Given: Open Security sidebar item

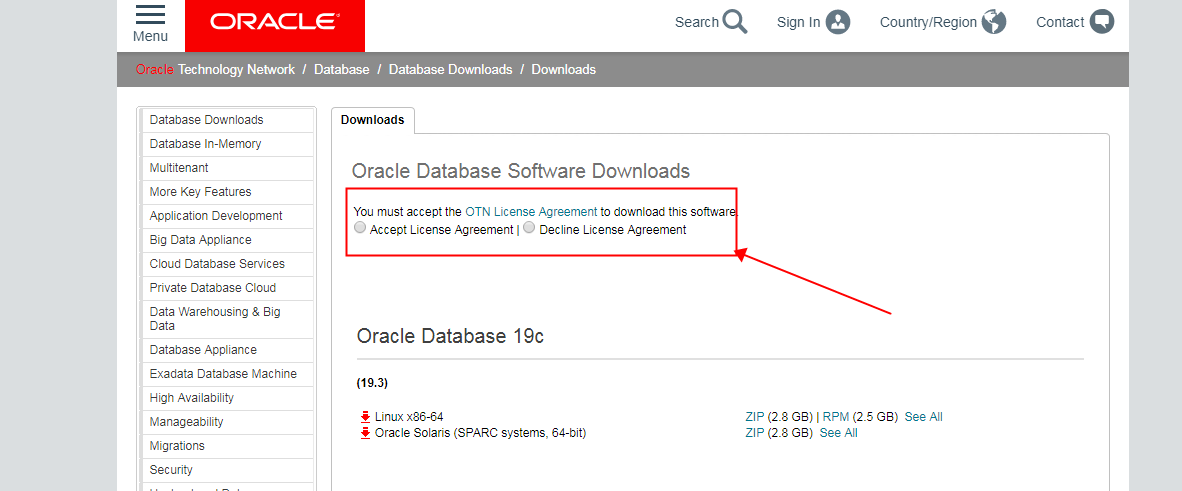Looking at the screenshot, I should tap(228, 470).
